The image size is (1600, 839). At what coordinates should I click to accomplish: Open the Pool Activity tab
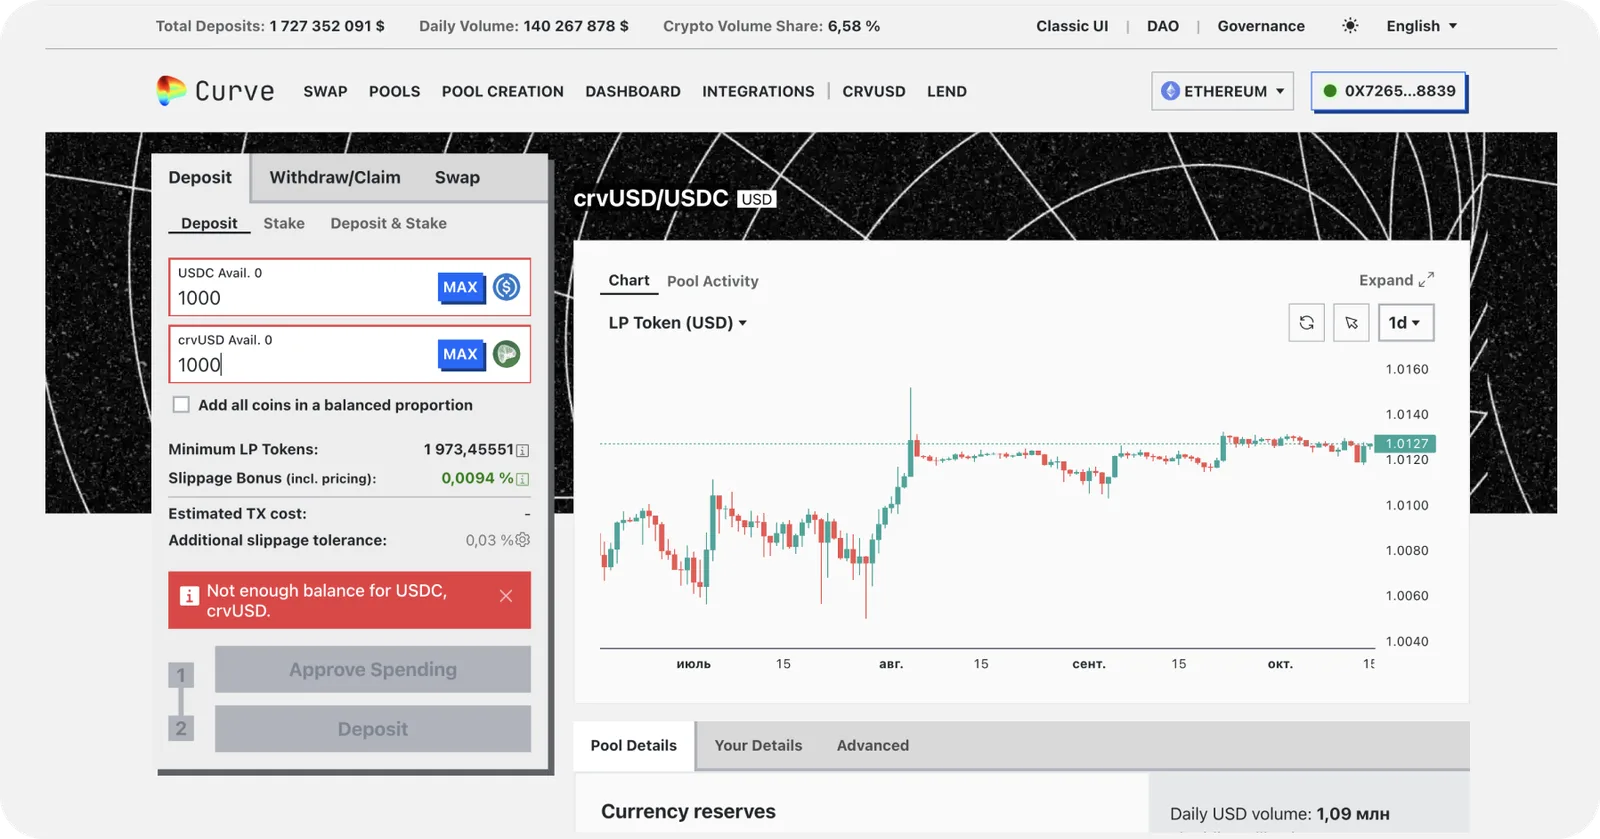pos(713,281)
